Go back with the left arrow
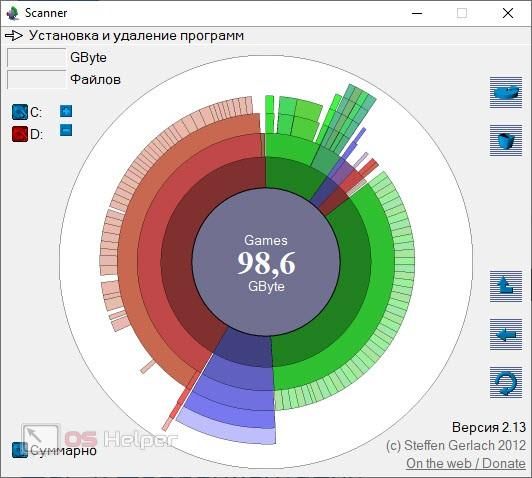The image size is (532, 478). click(506, 334)
